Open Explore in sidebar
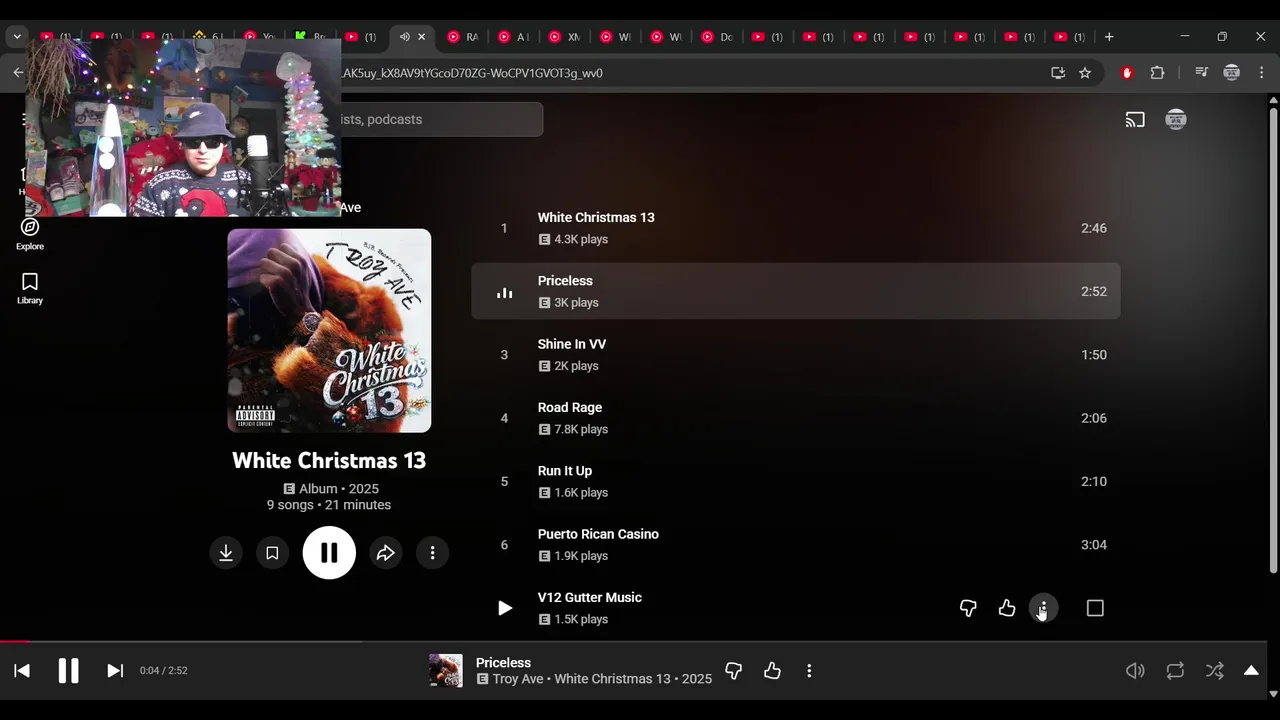The height and width of the screenshot is (720, 1280). pyautogui.click(x=30, y=234)
